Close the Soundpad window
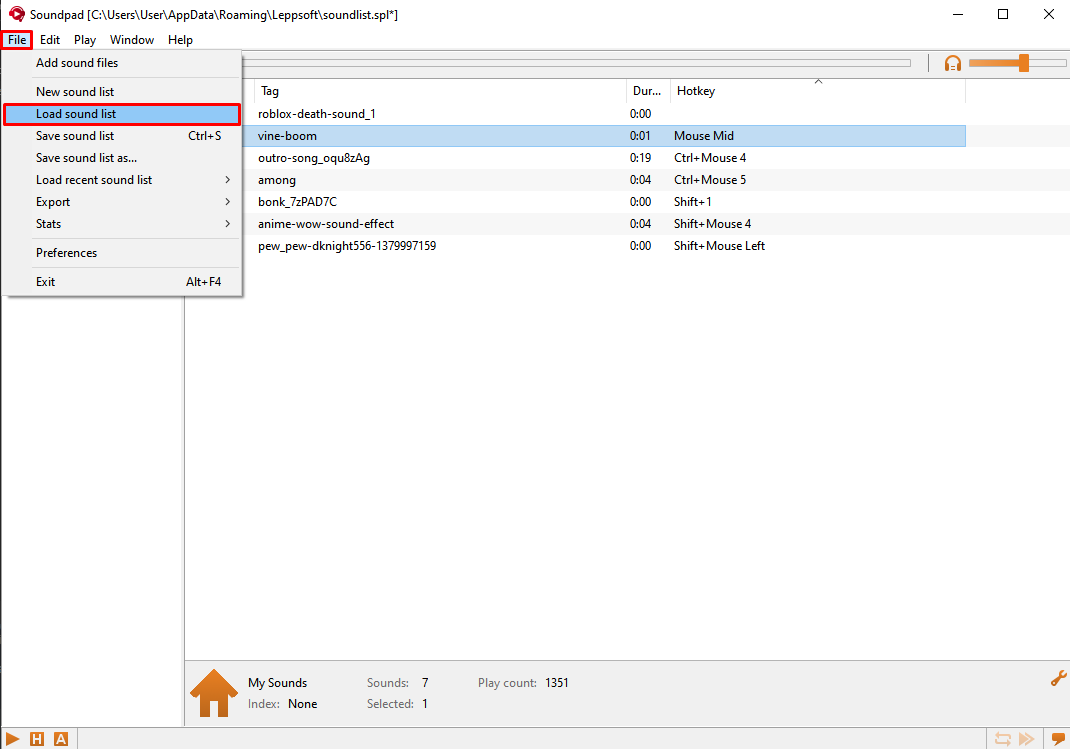The width and height of the screenshot is (1070, 749). 1048,14
